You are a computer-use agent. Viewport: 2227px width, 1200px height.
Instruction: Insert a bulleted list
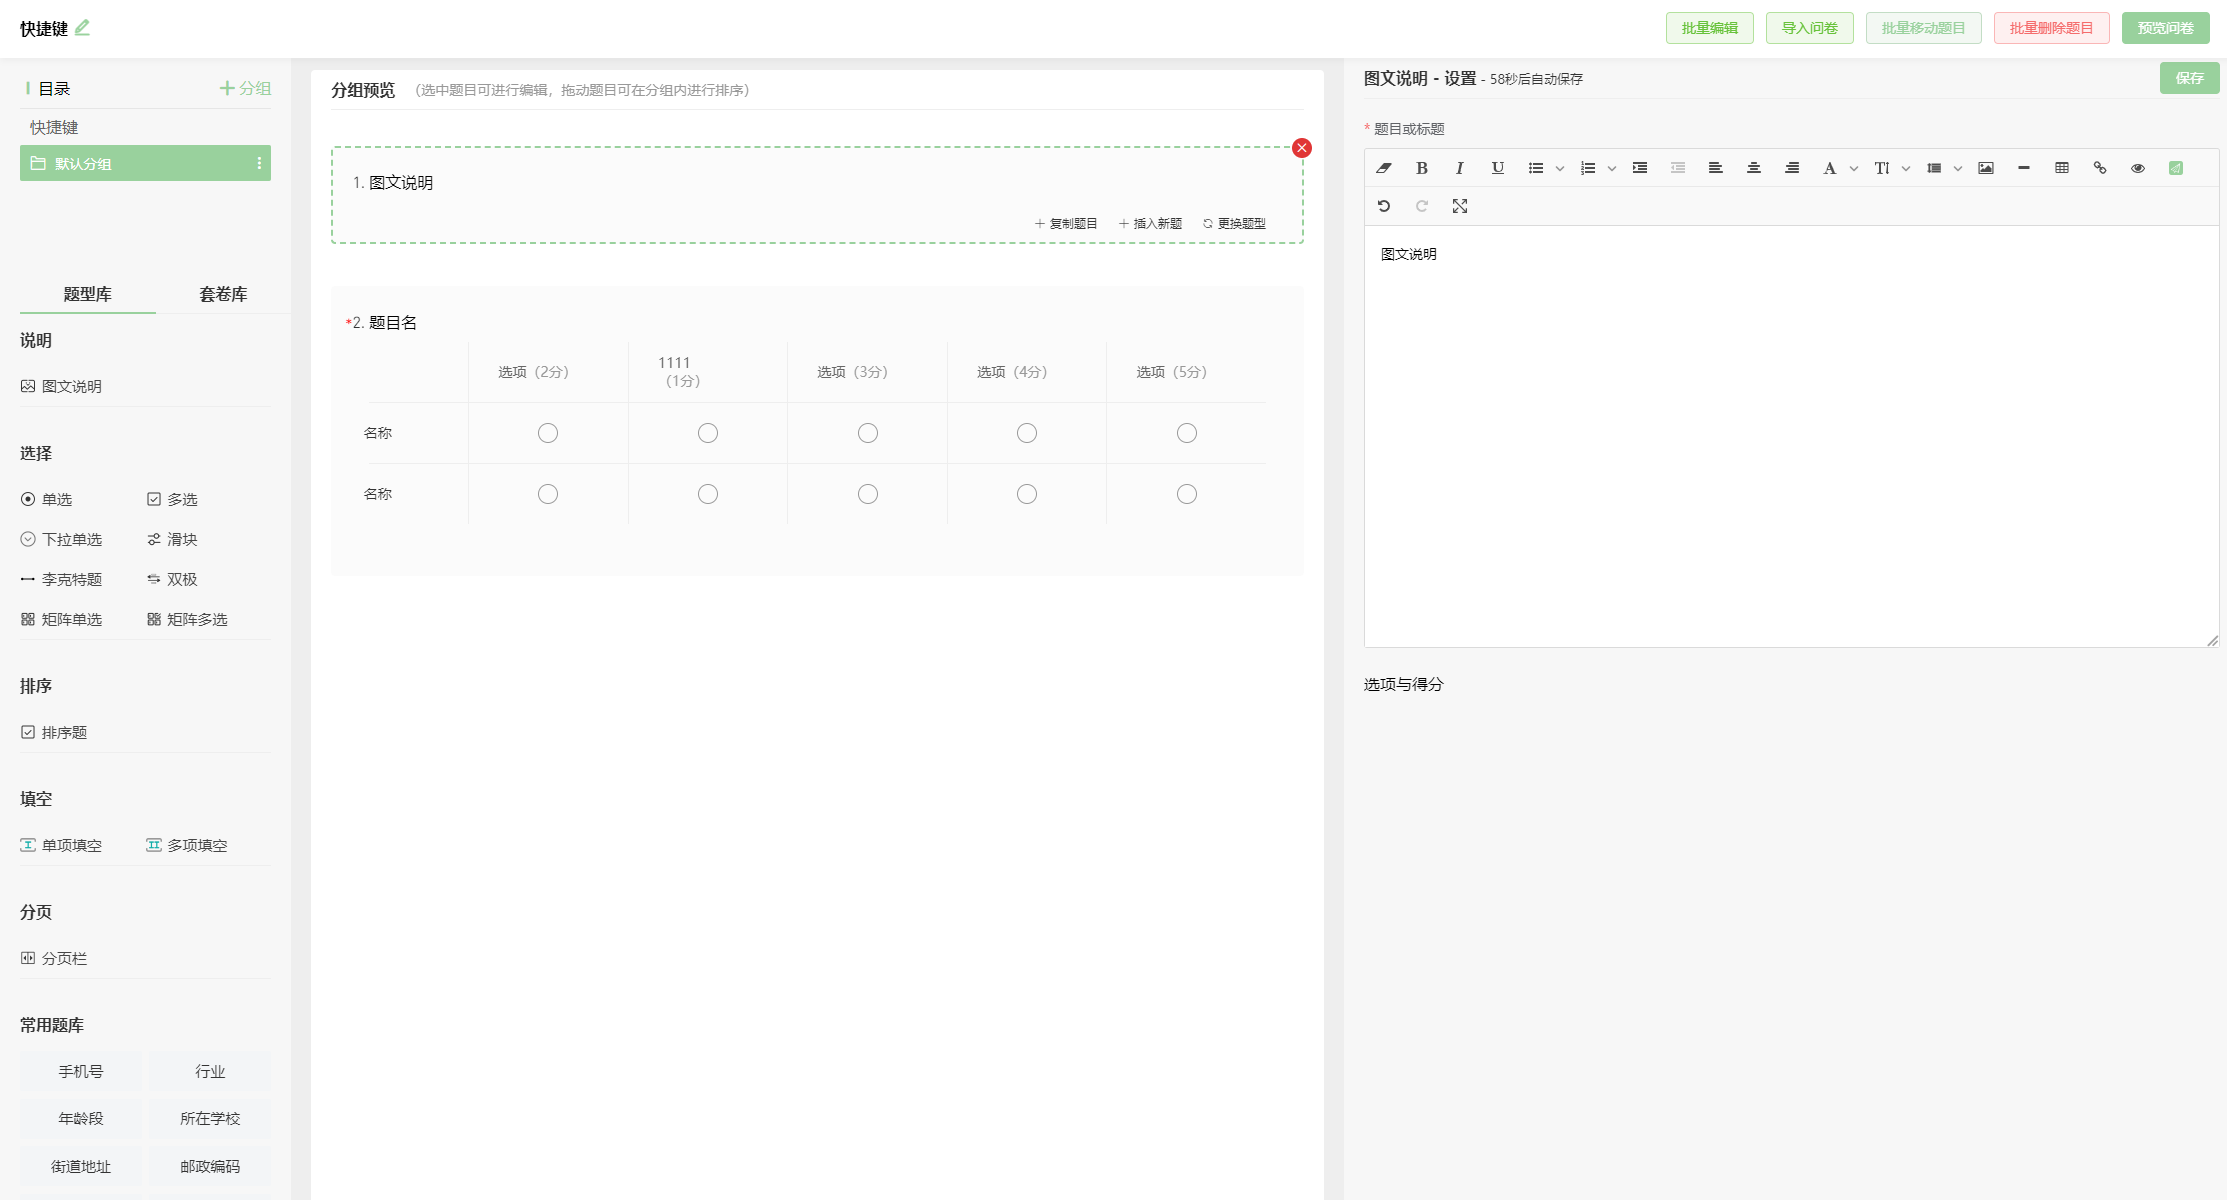[1536, 168]
